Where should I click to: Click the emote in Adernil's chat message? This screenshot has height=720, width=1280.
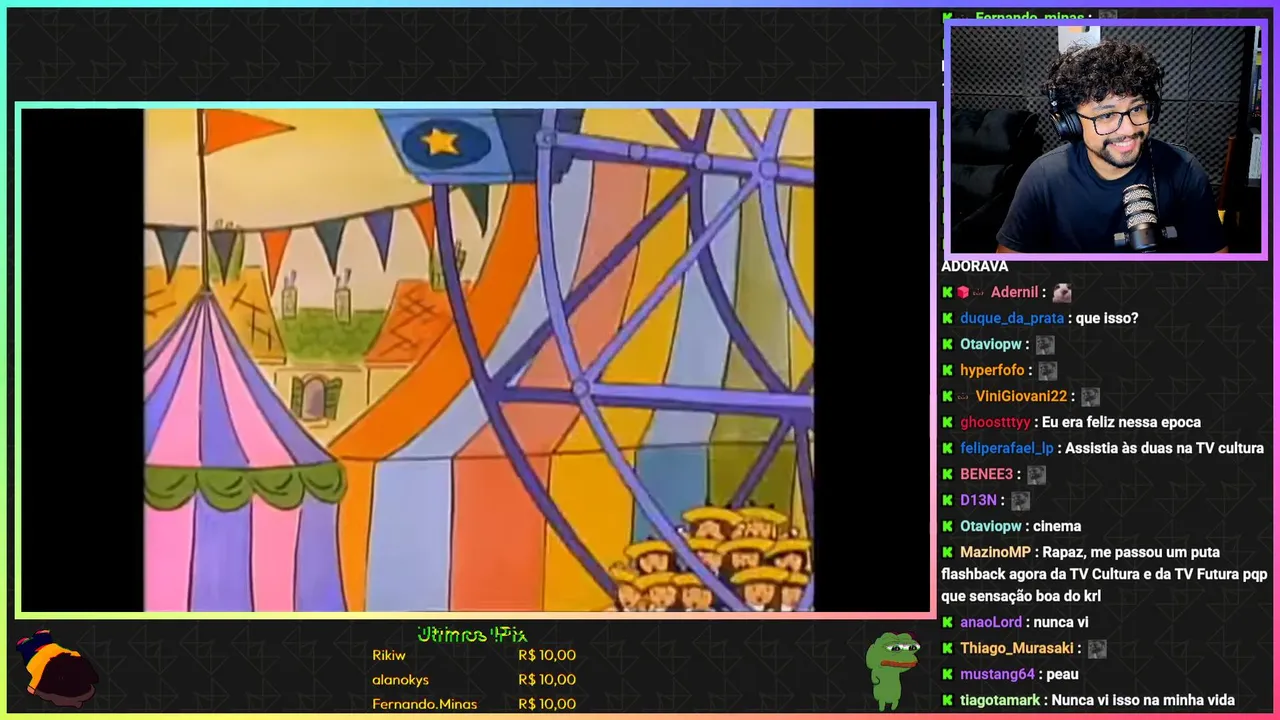(x=1062, y=292)
